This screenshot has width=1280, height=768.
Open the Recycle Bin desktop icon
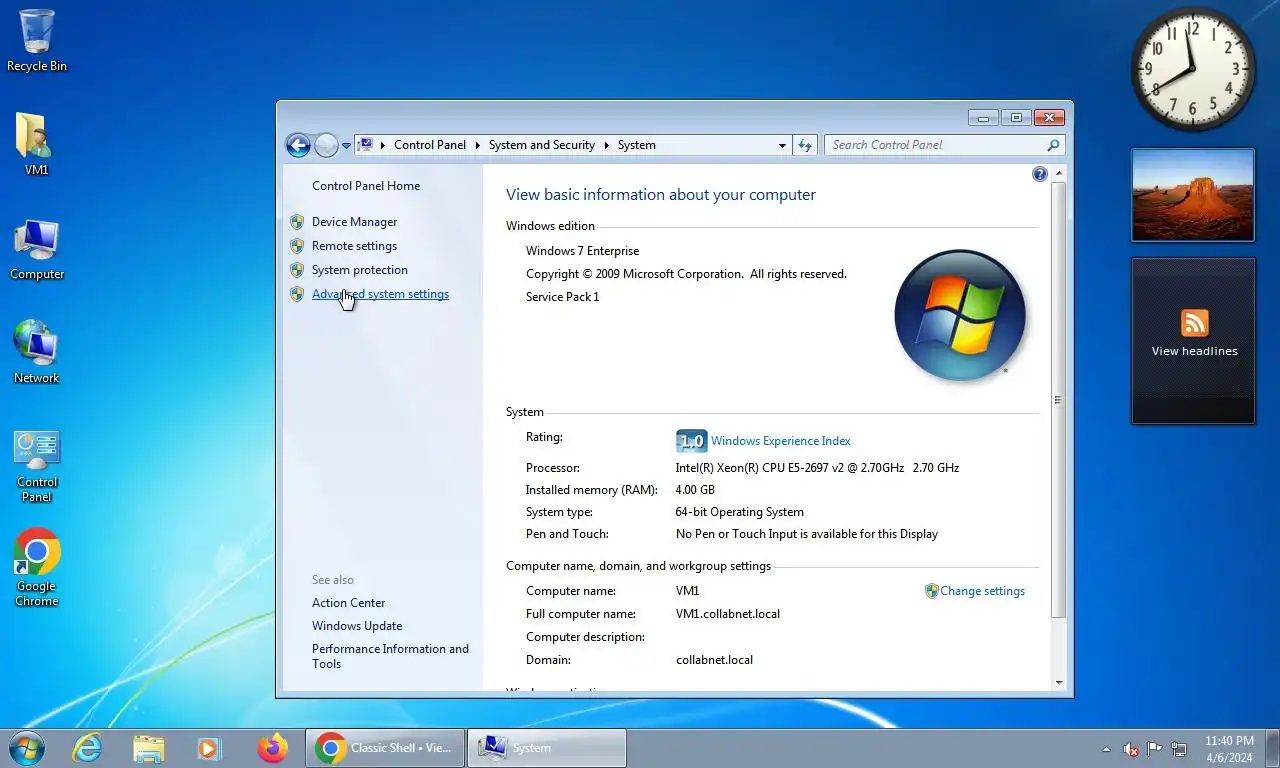click(37, 40)
